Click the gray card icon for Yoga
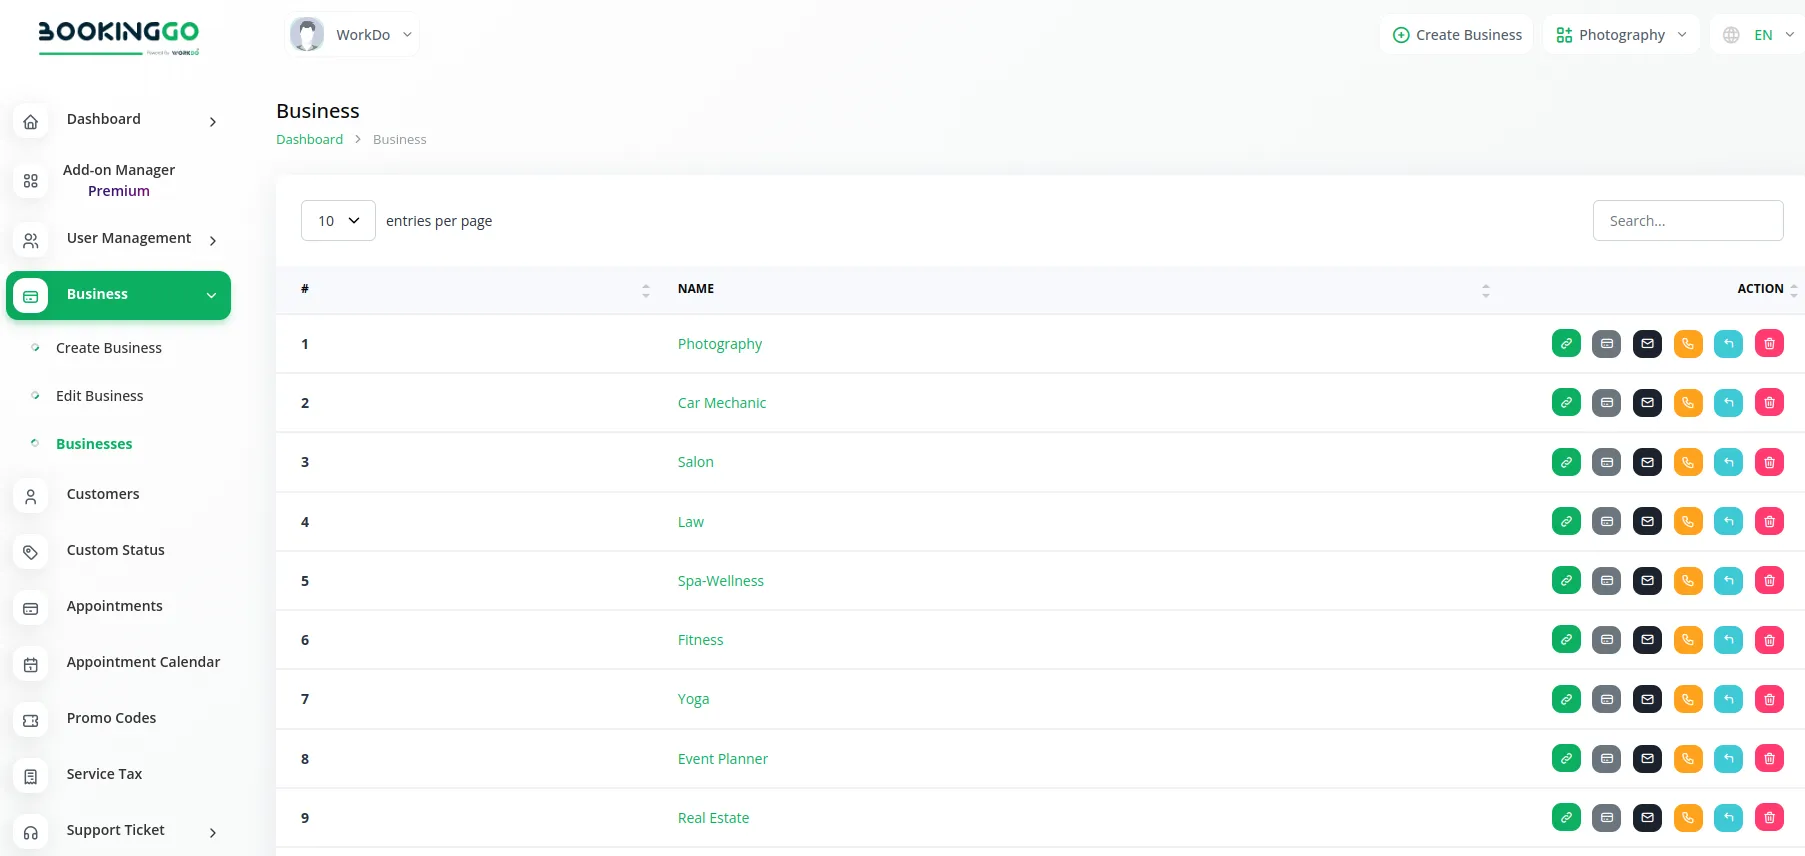This screenshot has height=856, width=1805. 1607,699
